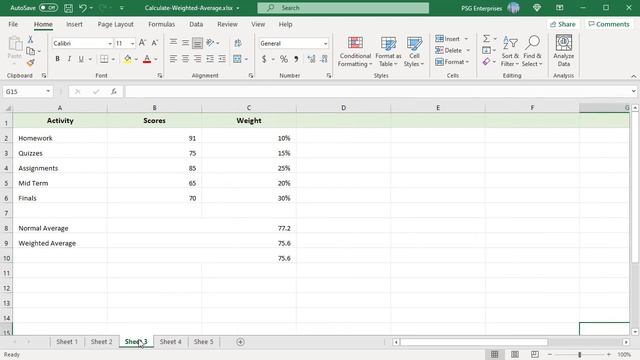Switch to the Insert ribbon tab
This screenshot has height=360, width=640.
[74, 24]
